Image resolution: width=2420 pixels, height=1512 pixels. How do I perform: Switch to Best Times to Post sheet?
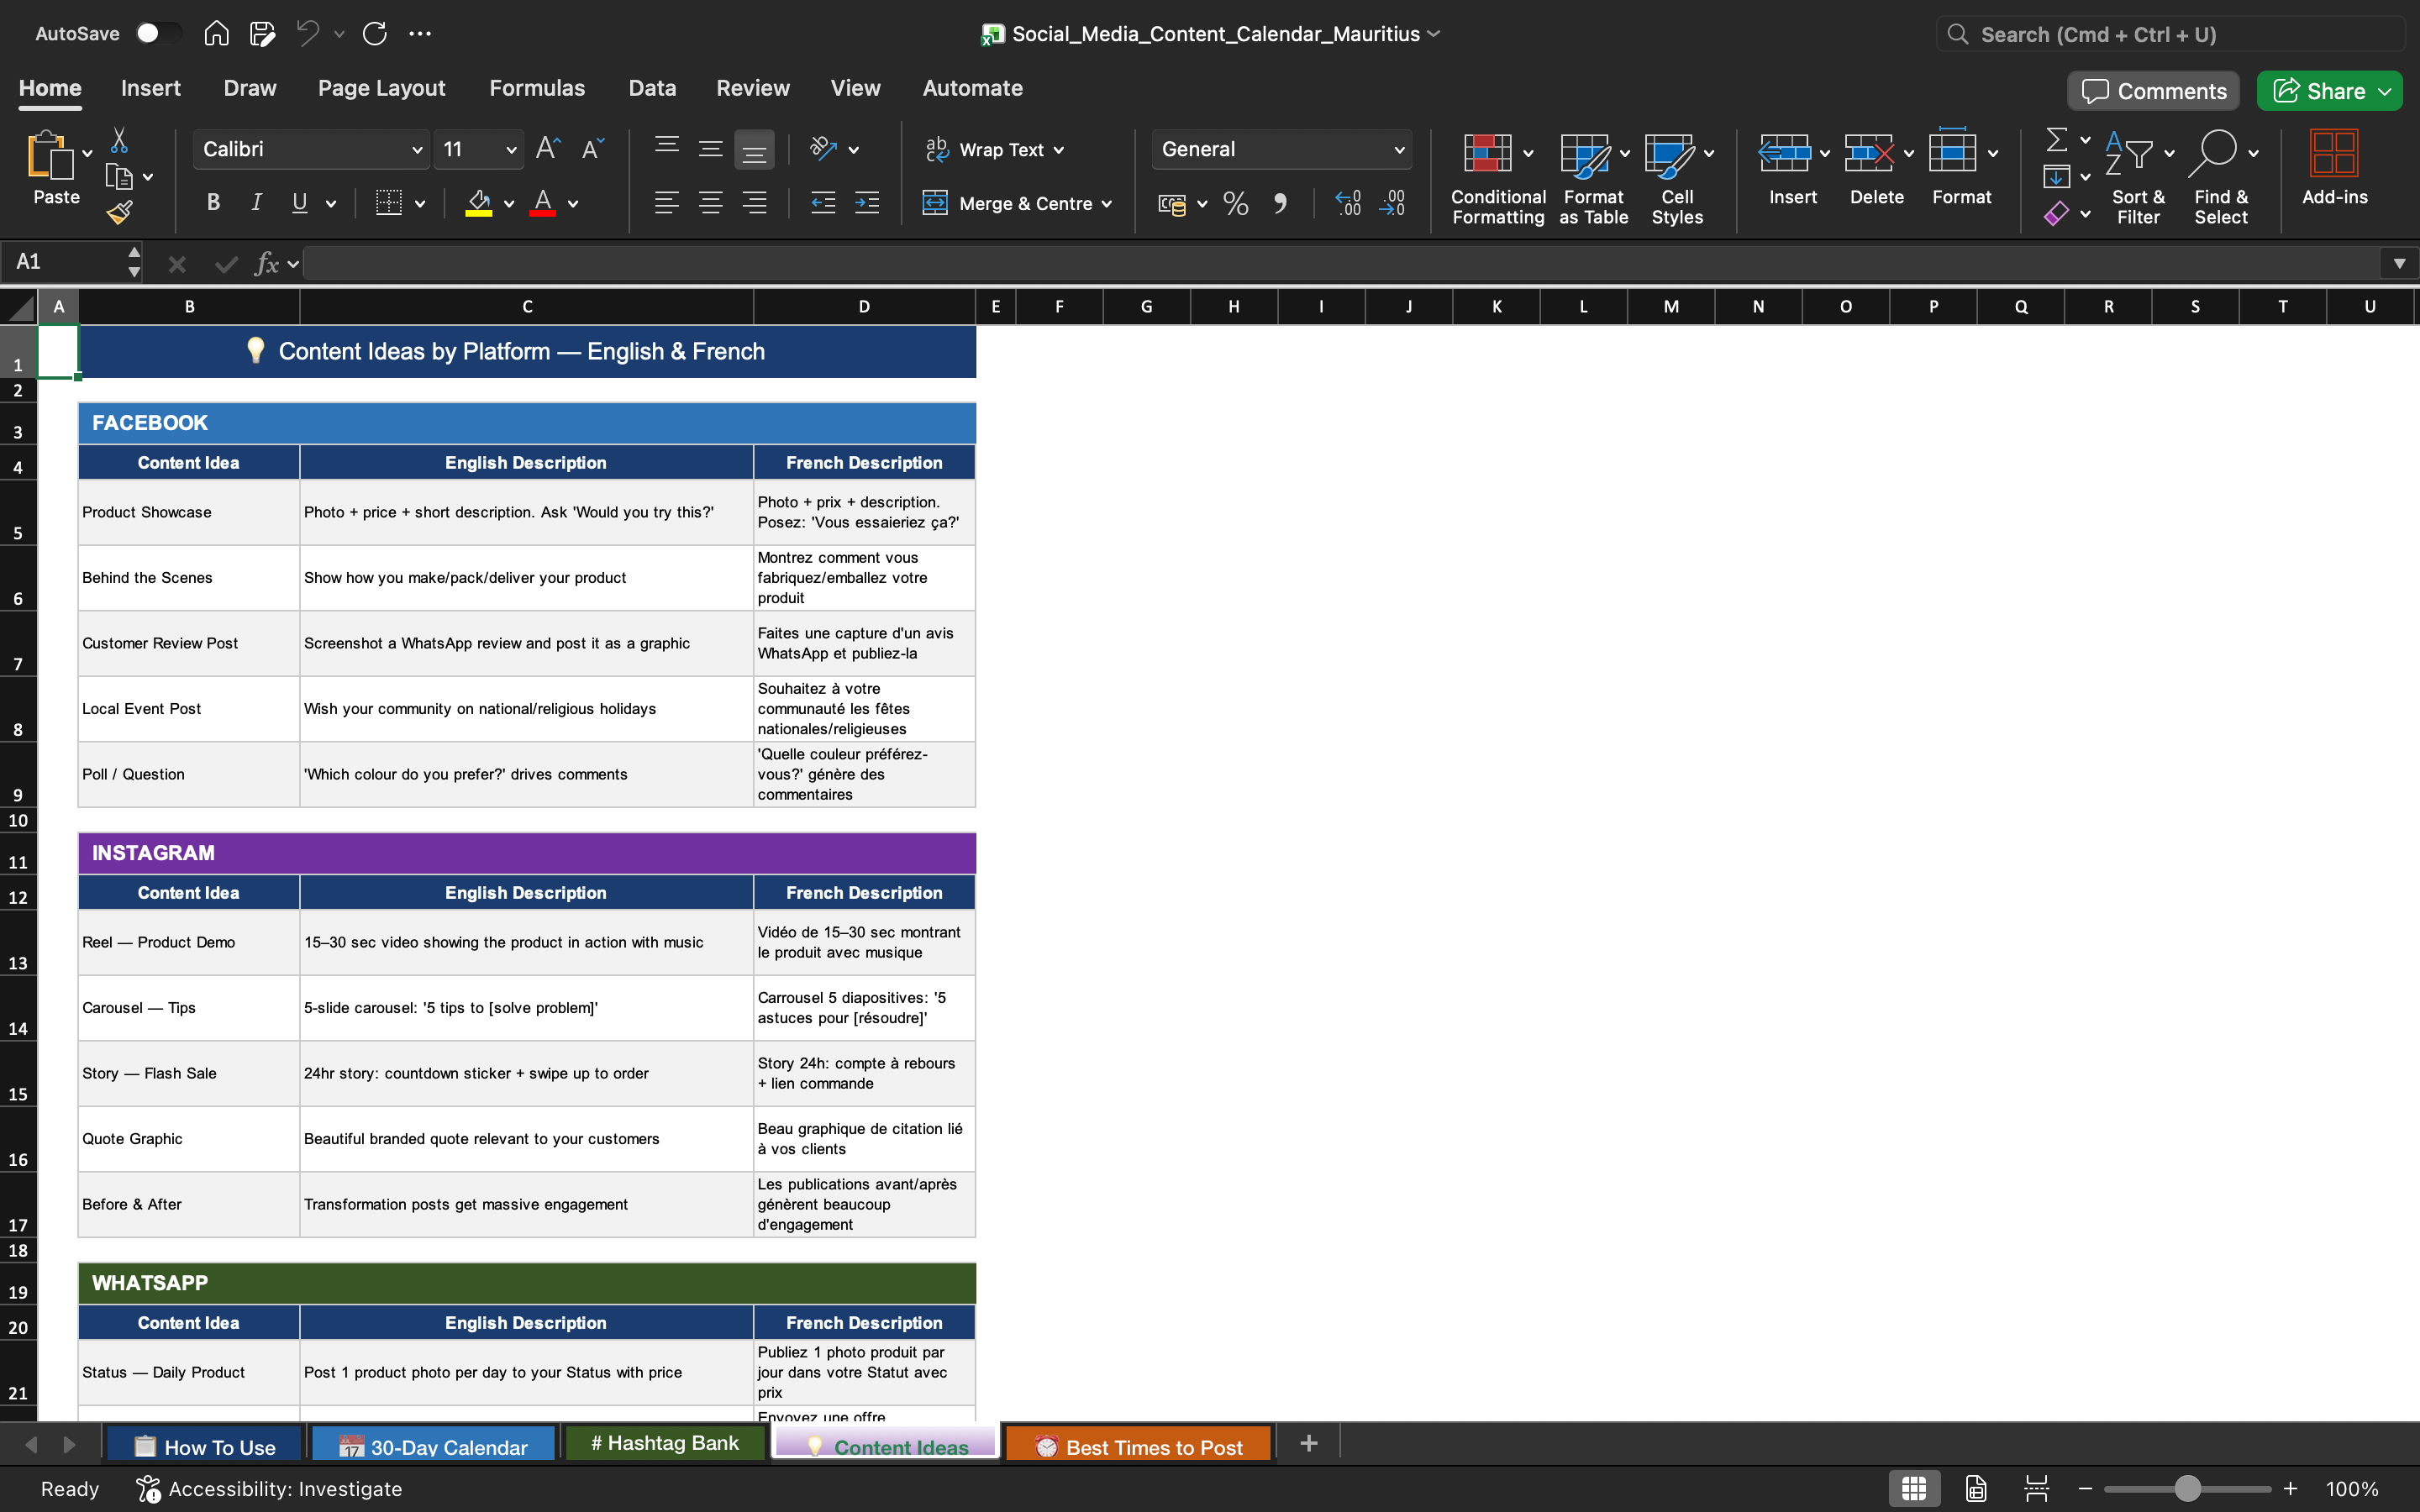point(1138,1446)
